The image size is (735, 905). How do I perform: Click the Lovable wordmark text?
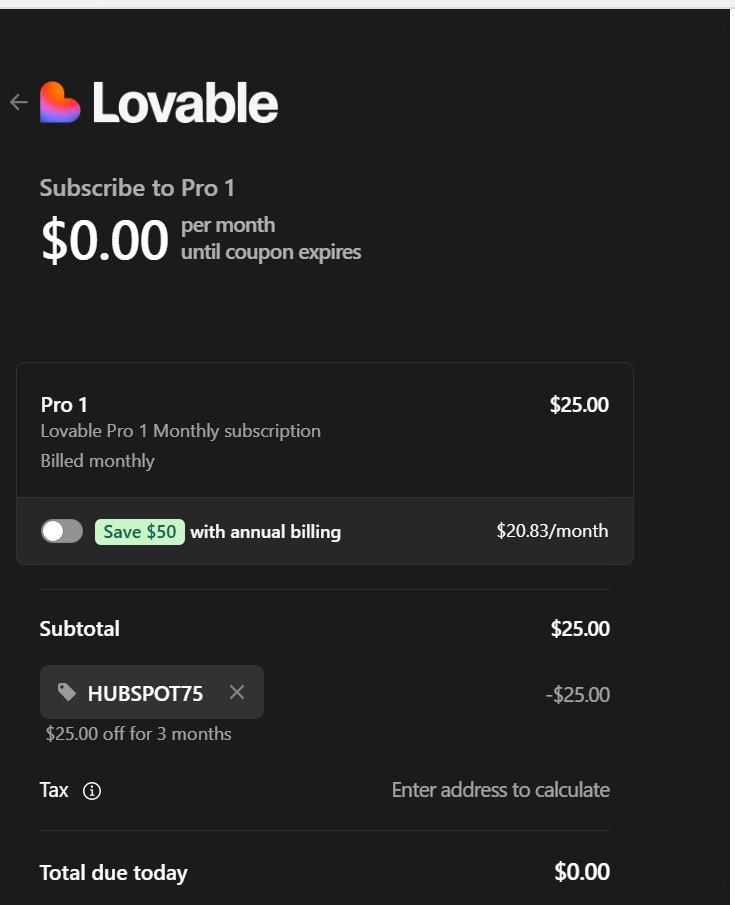(185, 103)
